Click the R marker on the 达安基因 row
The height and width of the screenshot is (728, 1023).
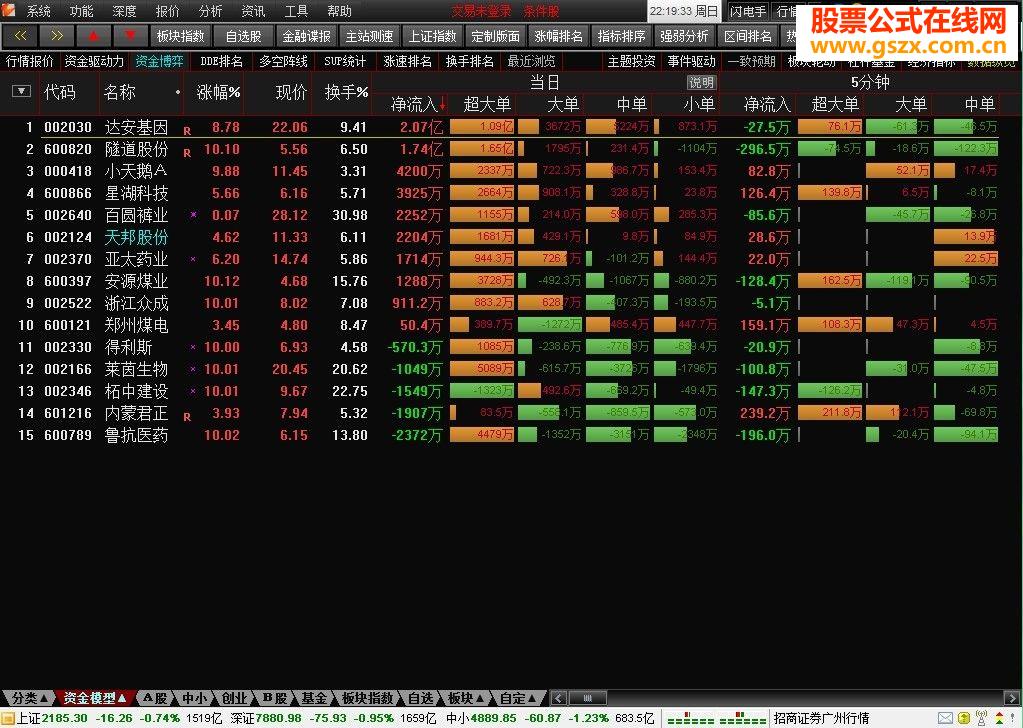point(187,131)
